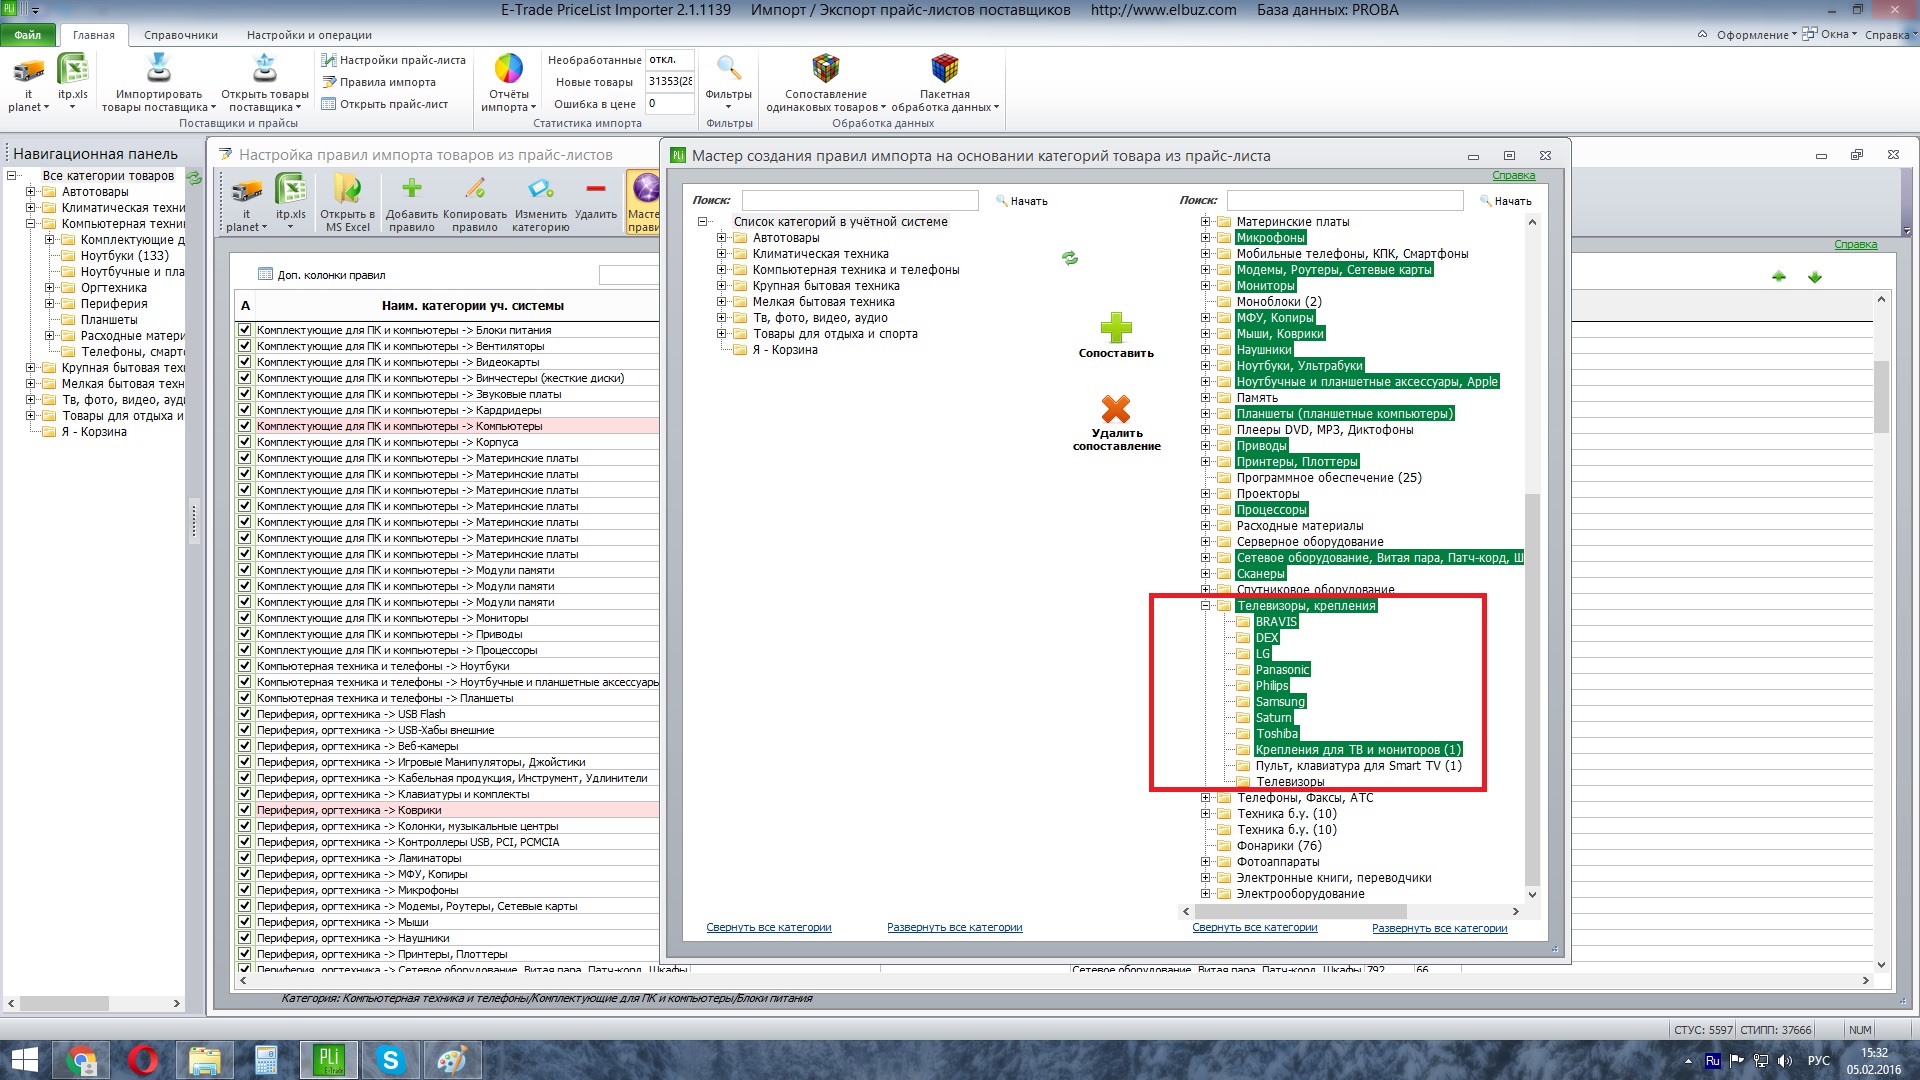This screenshot has height=1080, width=1920.
Task: Click the green plus Сопоставить icon
Action: pos(1116,328)
